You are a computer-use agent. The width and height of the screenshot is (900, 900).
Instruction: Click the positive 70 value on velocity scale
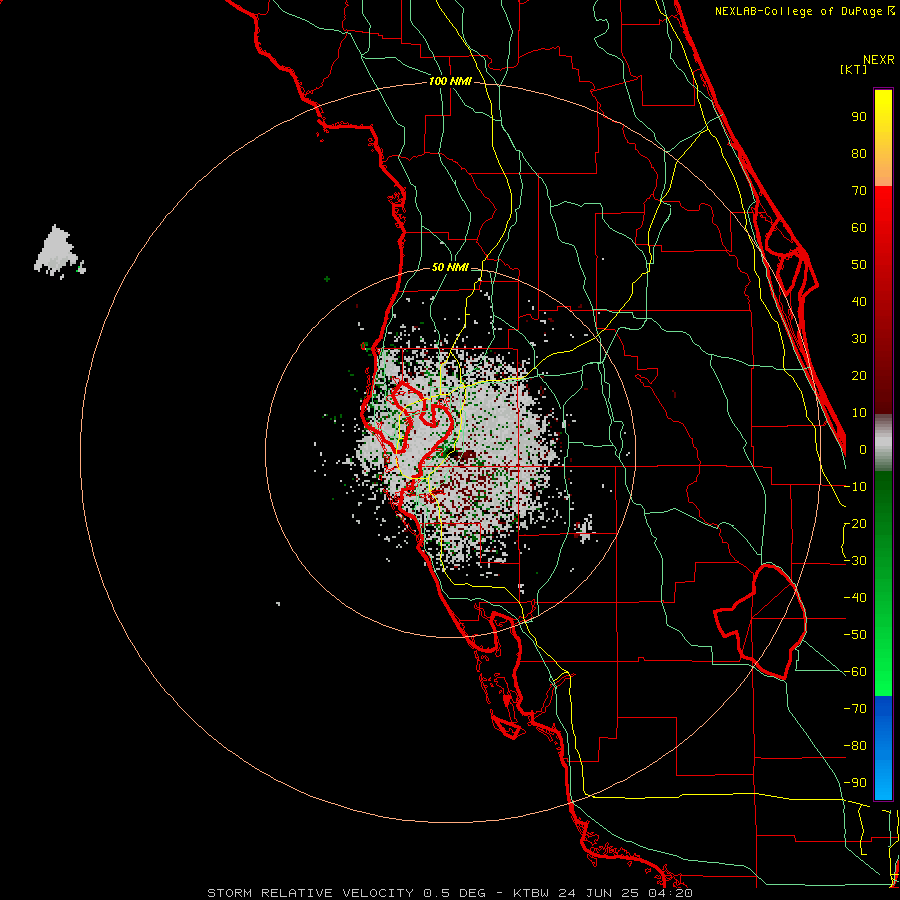tap(859, 191)
